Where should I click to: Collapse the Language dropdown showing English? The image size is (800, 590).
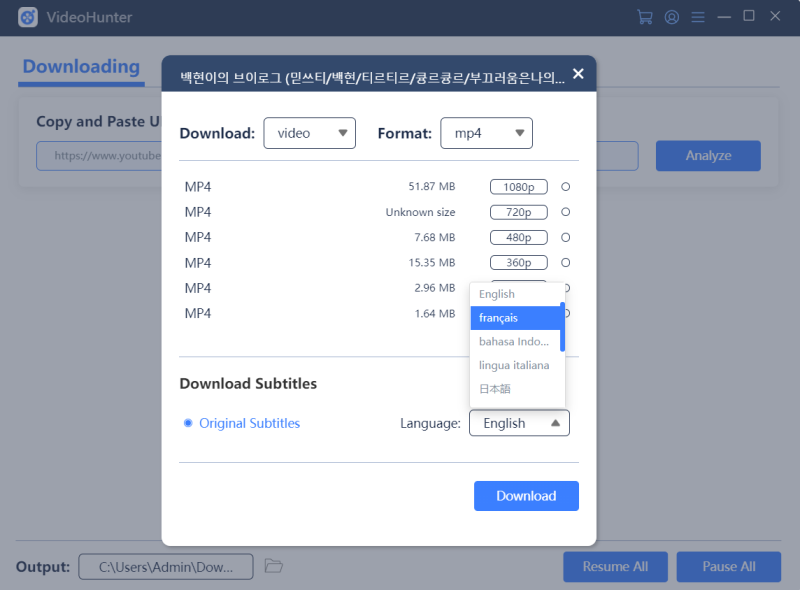519,423
